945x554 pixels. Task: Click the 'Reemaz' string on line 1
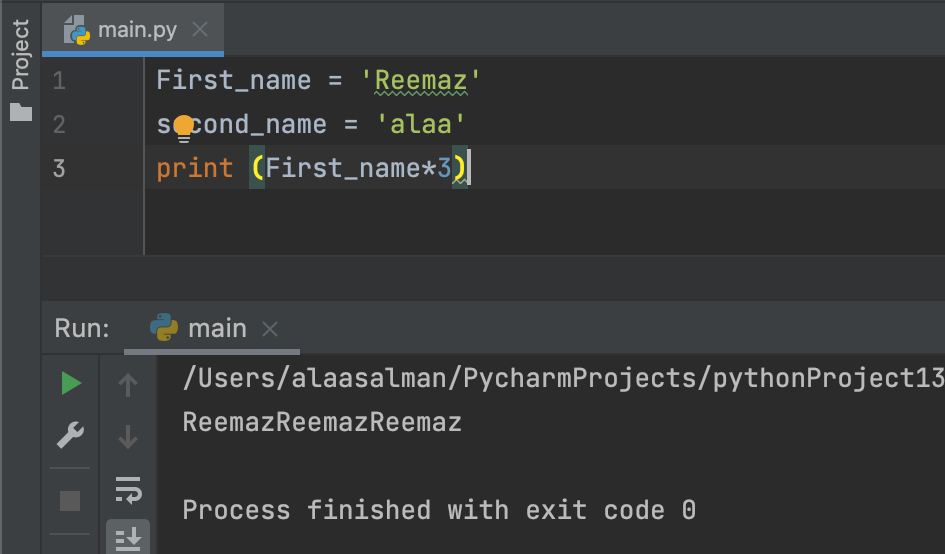(421, 81)
